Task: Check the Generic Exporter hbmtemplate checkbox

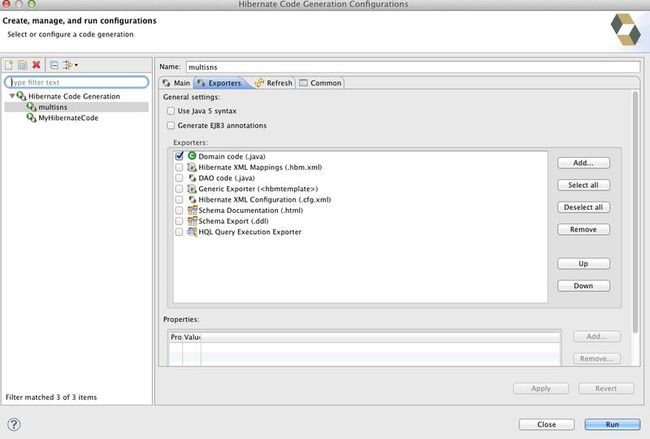Action: (x=179, y=189)
